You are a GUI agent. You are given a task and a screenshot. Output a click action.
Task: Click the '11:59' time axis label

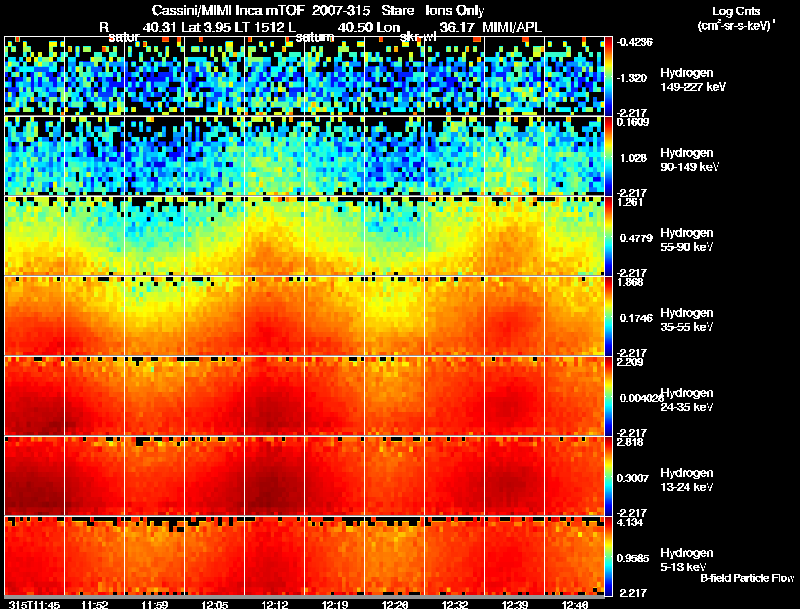[155, 605]
